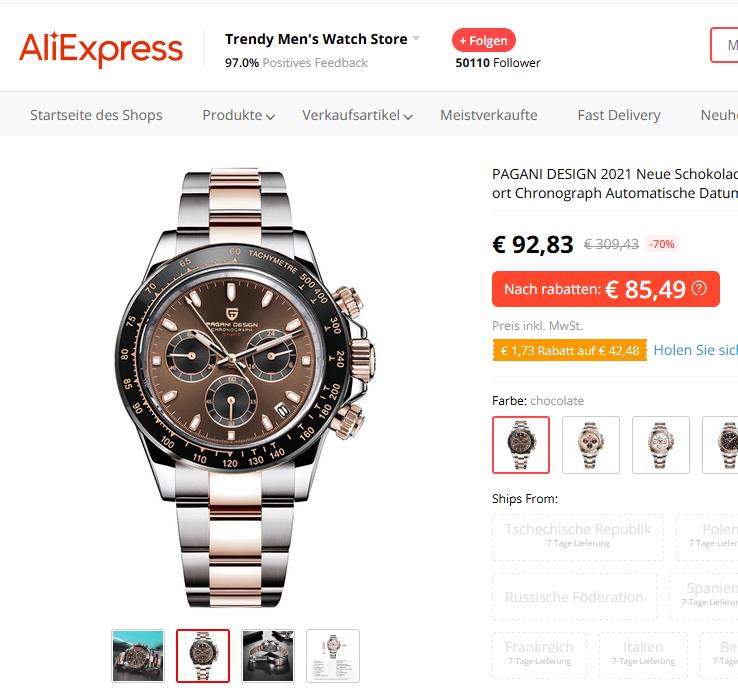Click the AliExpress logo
Viewport: 738px width, 695px height.
pos(100,49)
